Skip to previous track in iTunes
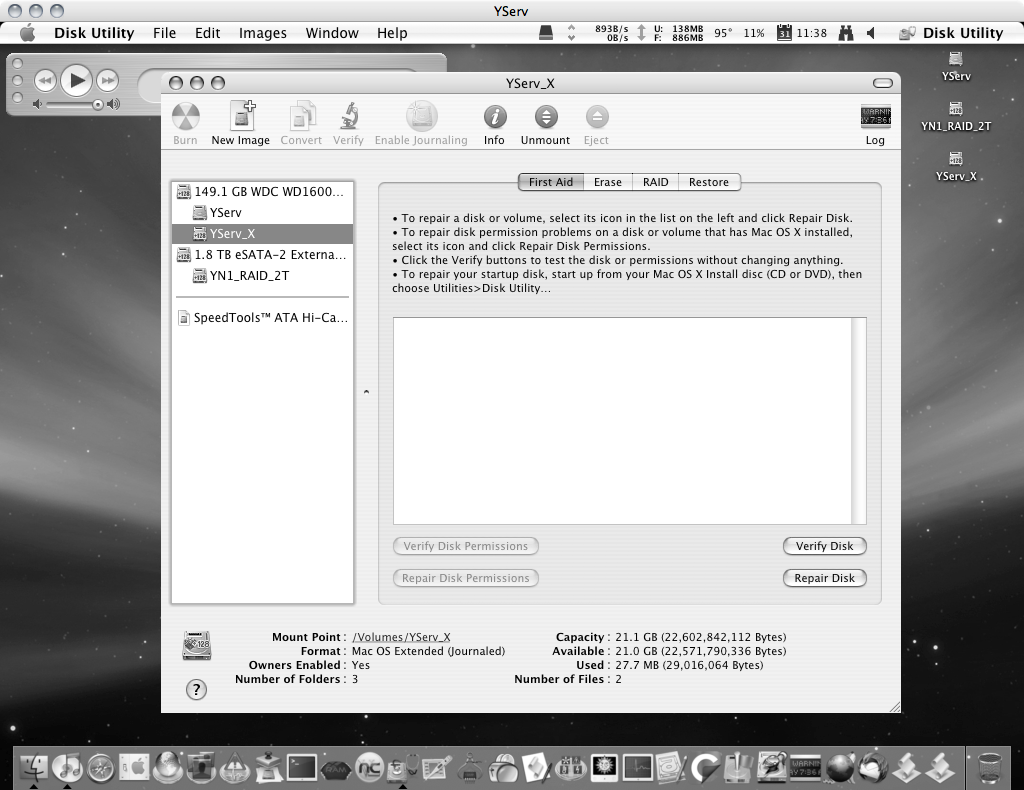The height and width of the screenshot is (790, 1024). (x=45, y=81)
